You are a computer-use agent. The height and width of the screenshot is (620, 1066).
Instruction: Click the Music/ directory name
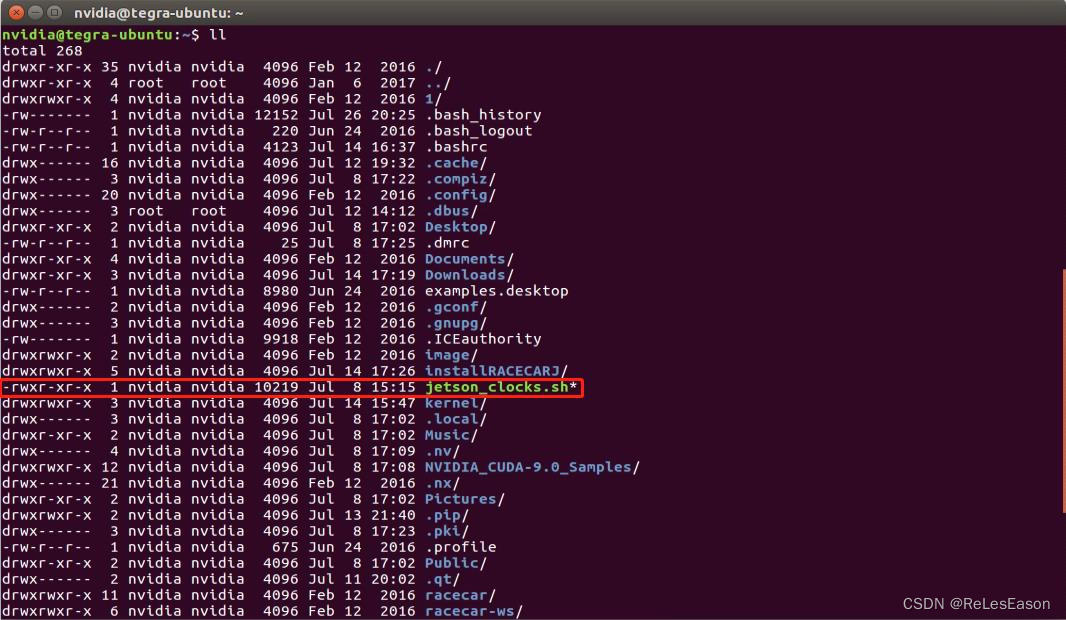click(451, 435)
